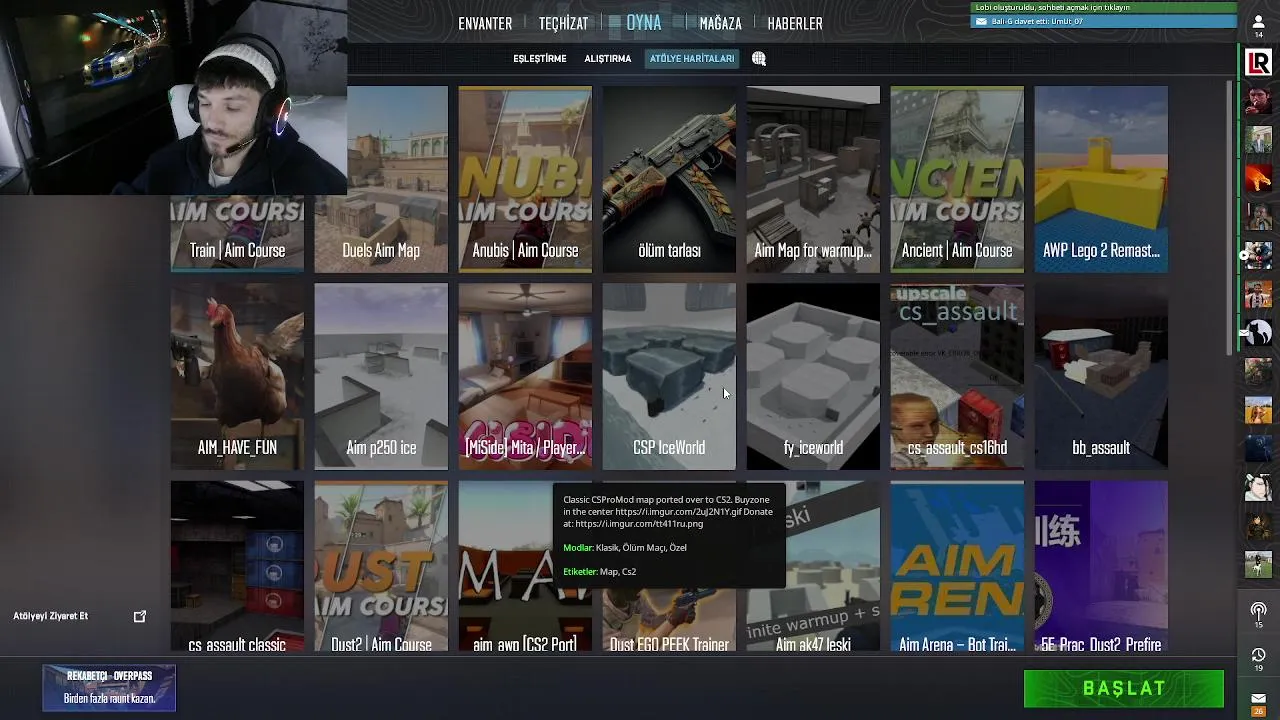Viewport: 1280px width, 720px height.
Task: Open broadcast antenna icon labeled 15
Action: tap(1258, 614)
